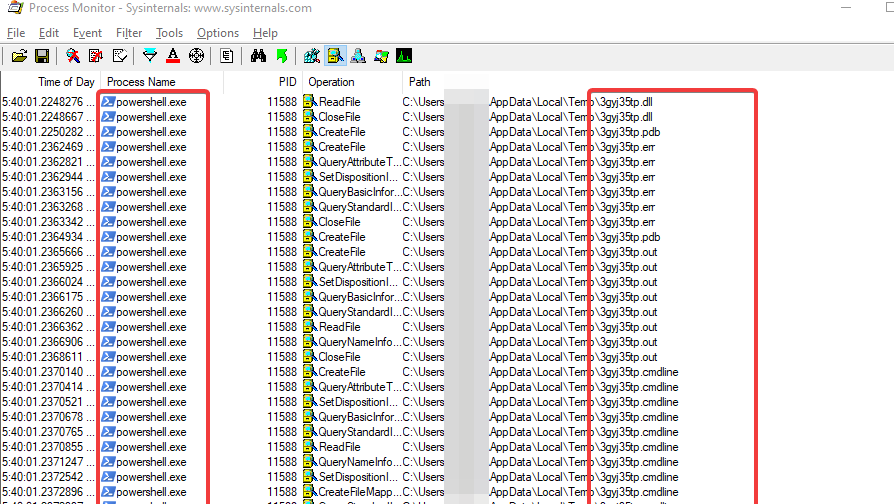Click SetDispositionI... operation at 5:40:01.2362944
Screen dimensions: 894x504
[x=358, y=177]
